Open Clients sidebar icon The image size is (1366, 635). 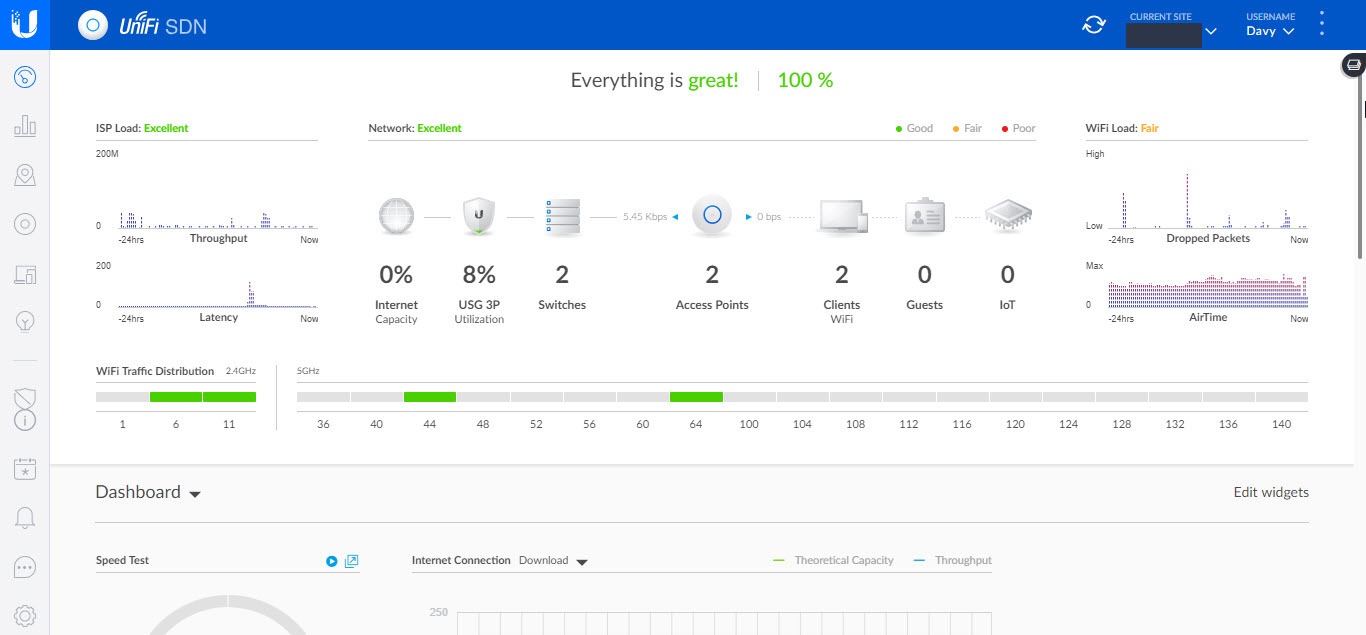(25, 275)
